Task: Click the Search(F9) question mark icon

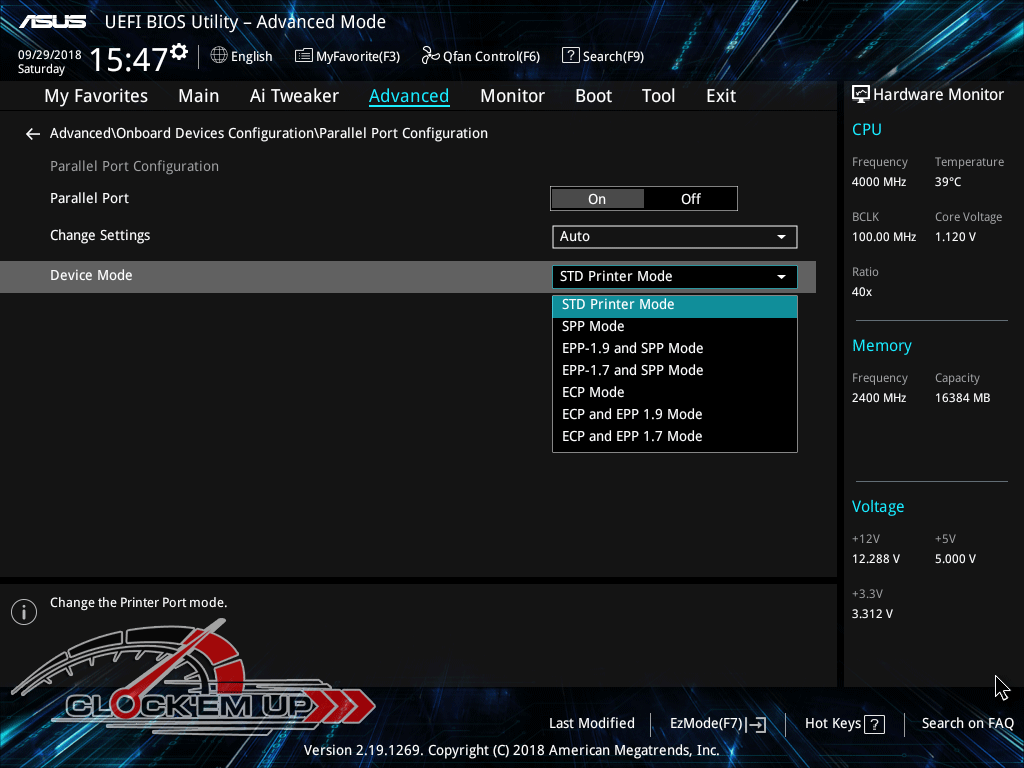Action: click(x=571, y=56)
